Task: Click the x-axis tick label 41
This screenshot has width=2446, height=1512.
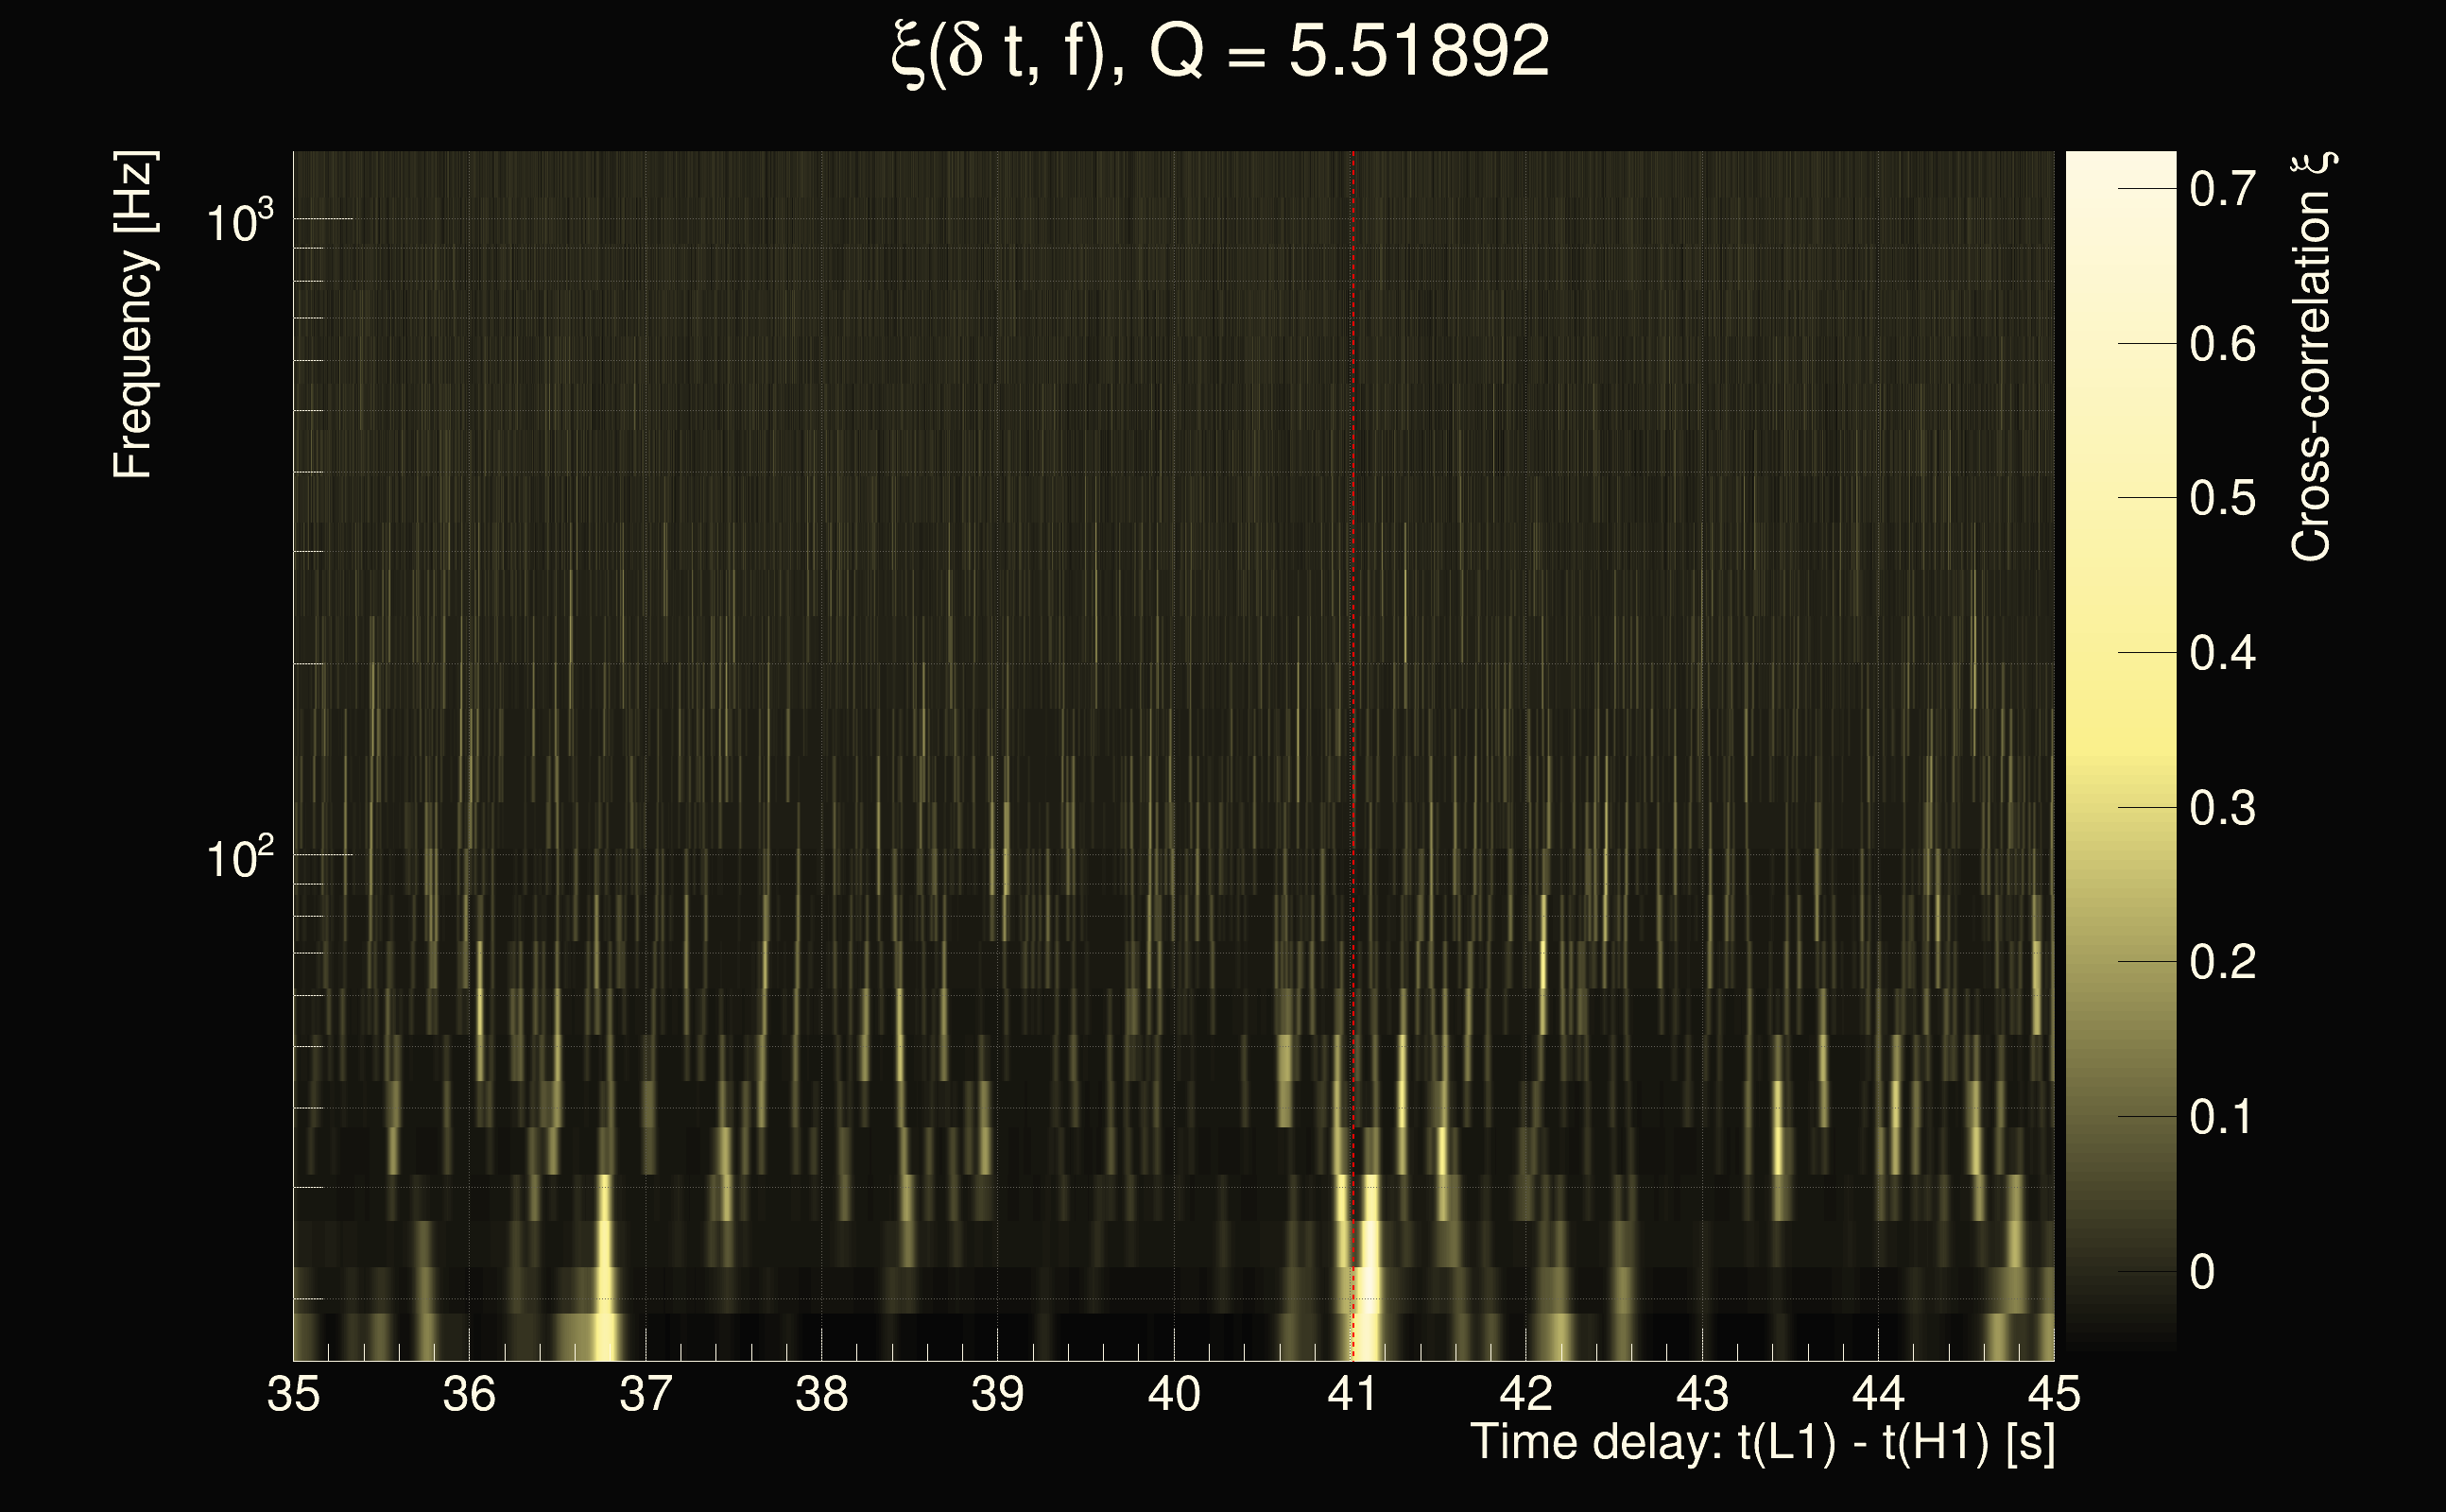Action: [x=1352, y=1394]
